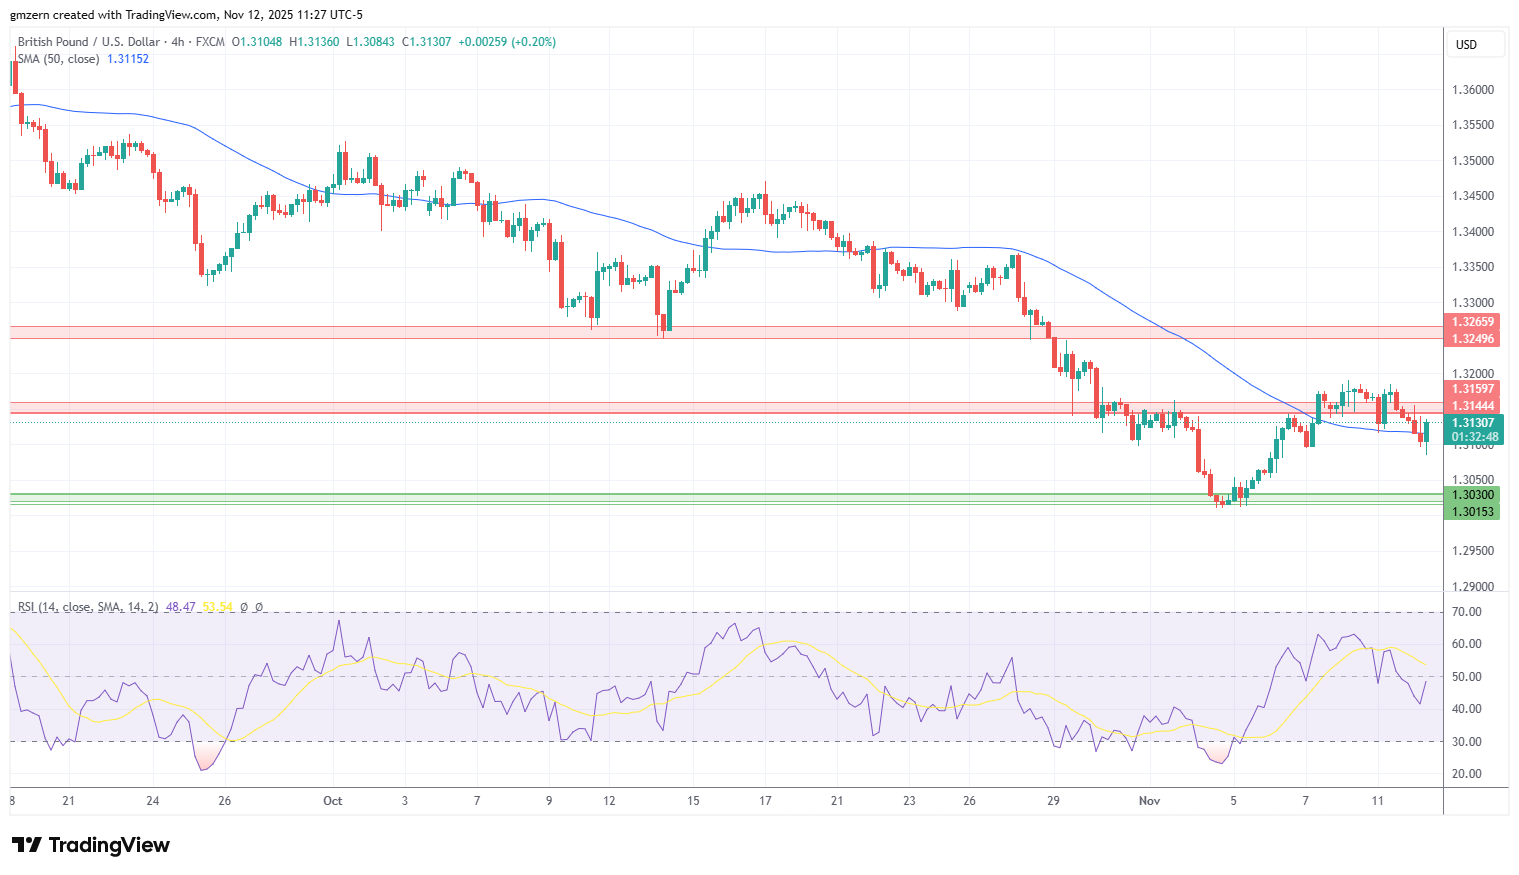Click the bar countdown timer 01:32:48
Viewport: 1519px width, 875px height.
1475,437
